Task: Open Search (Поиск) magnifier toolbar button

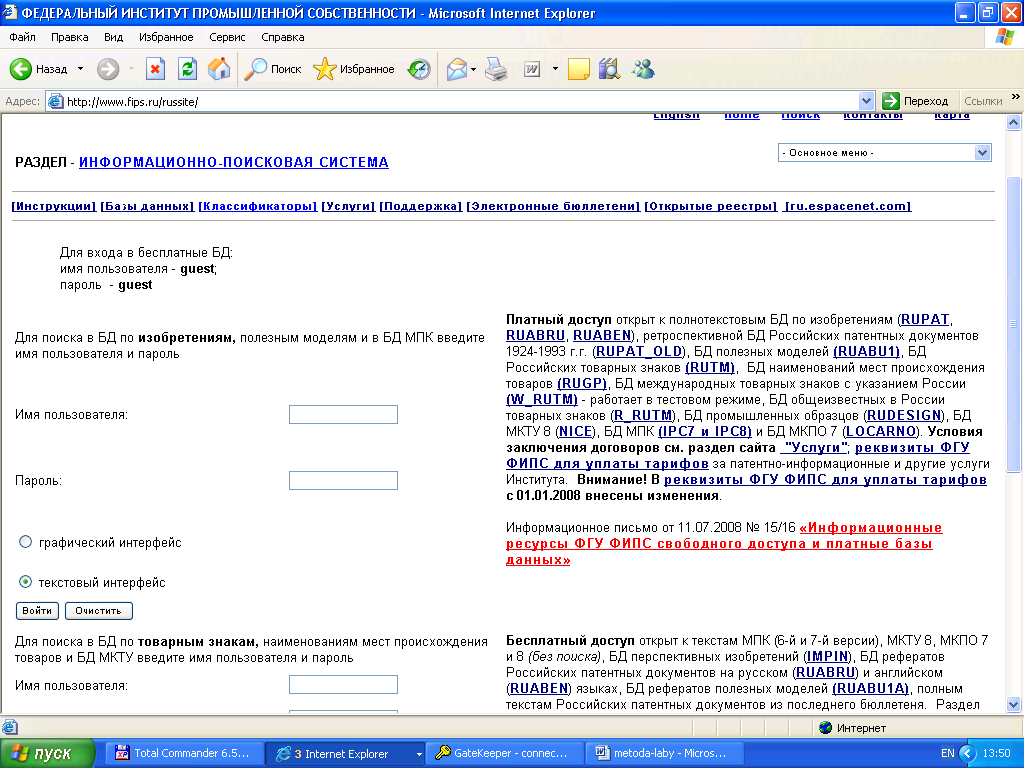Action: 272,69
